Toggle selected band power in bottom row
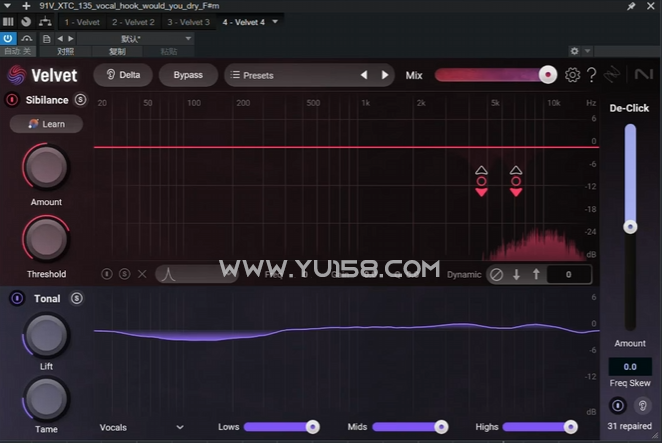This screenshot has width=662, height=443. 107,274
